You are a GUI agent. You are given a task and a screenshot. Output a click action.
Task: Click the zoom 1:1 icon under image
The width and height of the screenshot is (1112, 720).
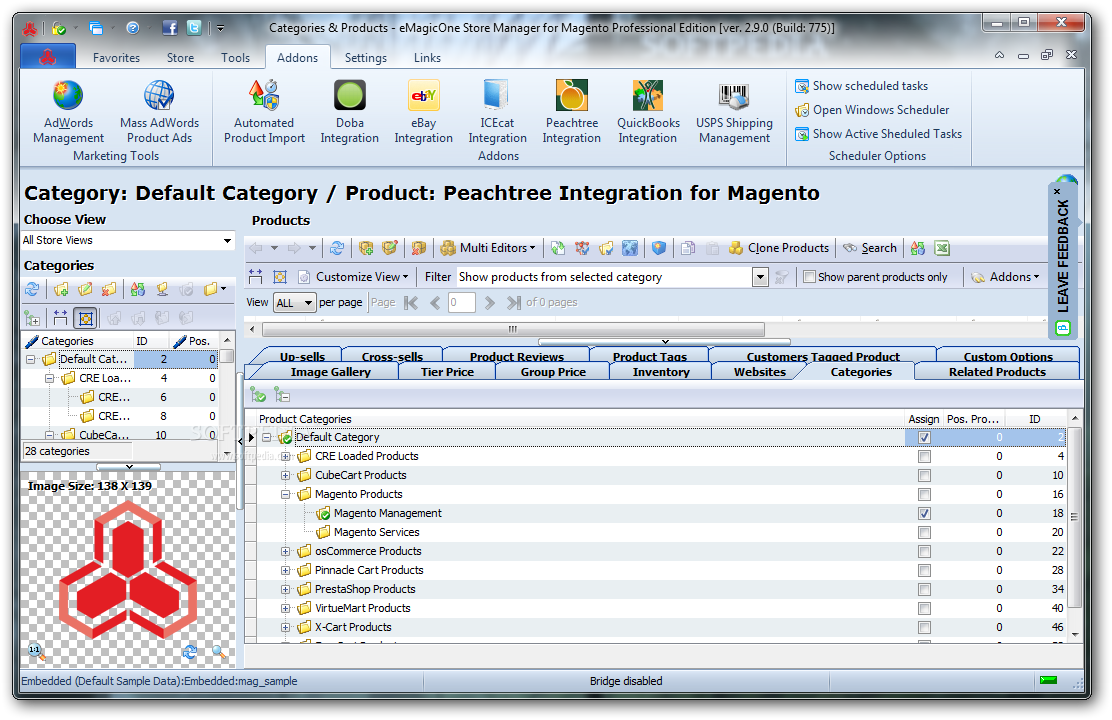pyautogui.click(x=35, y=651)
